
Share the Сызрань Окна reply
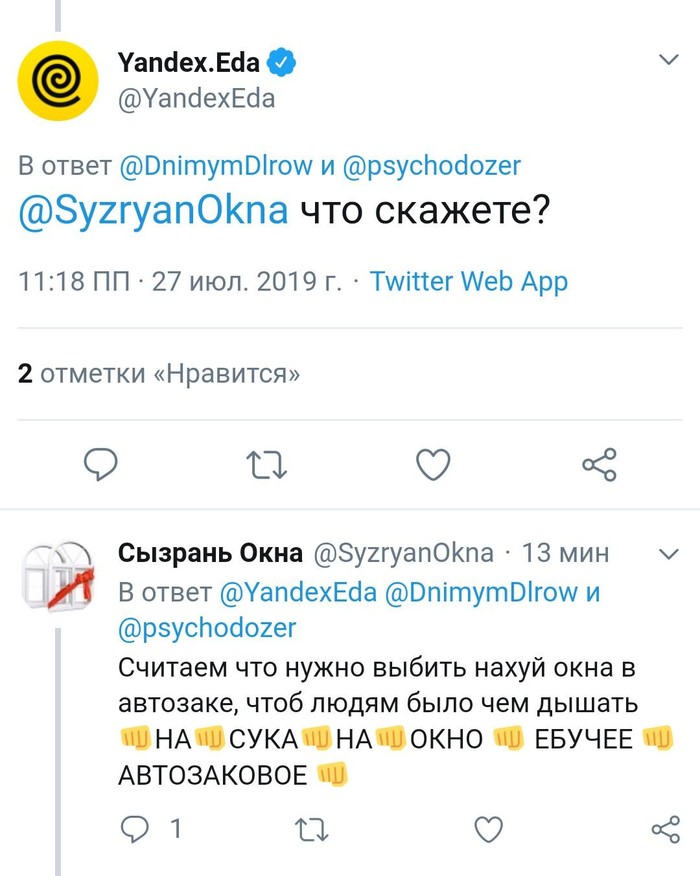665,828
